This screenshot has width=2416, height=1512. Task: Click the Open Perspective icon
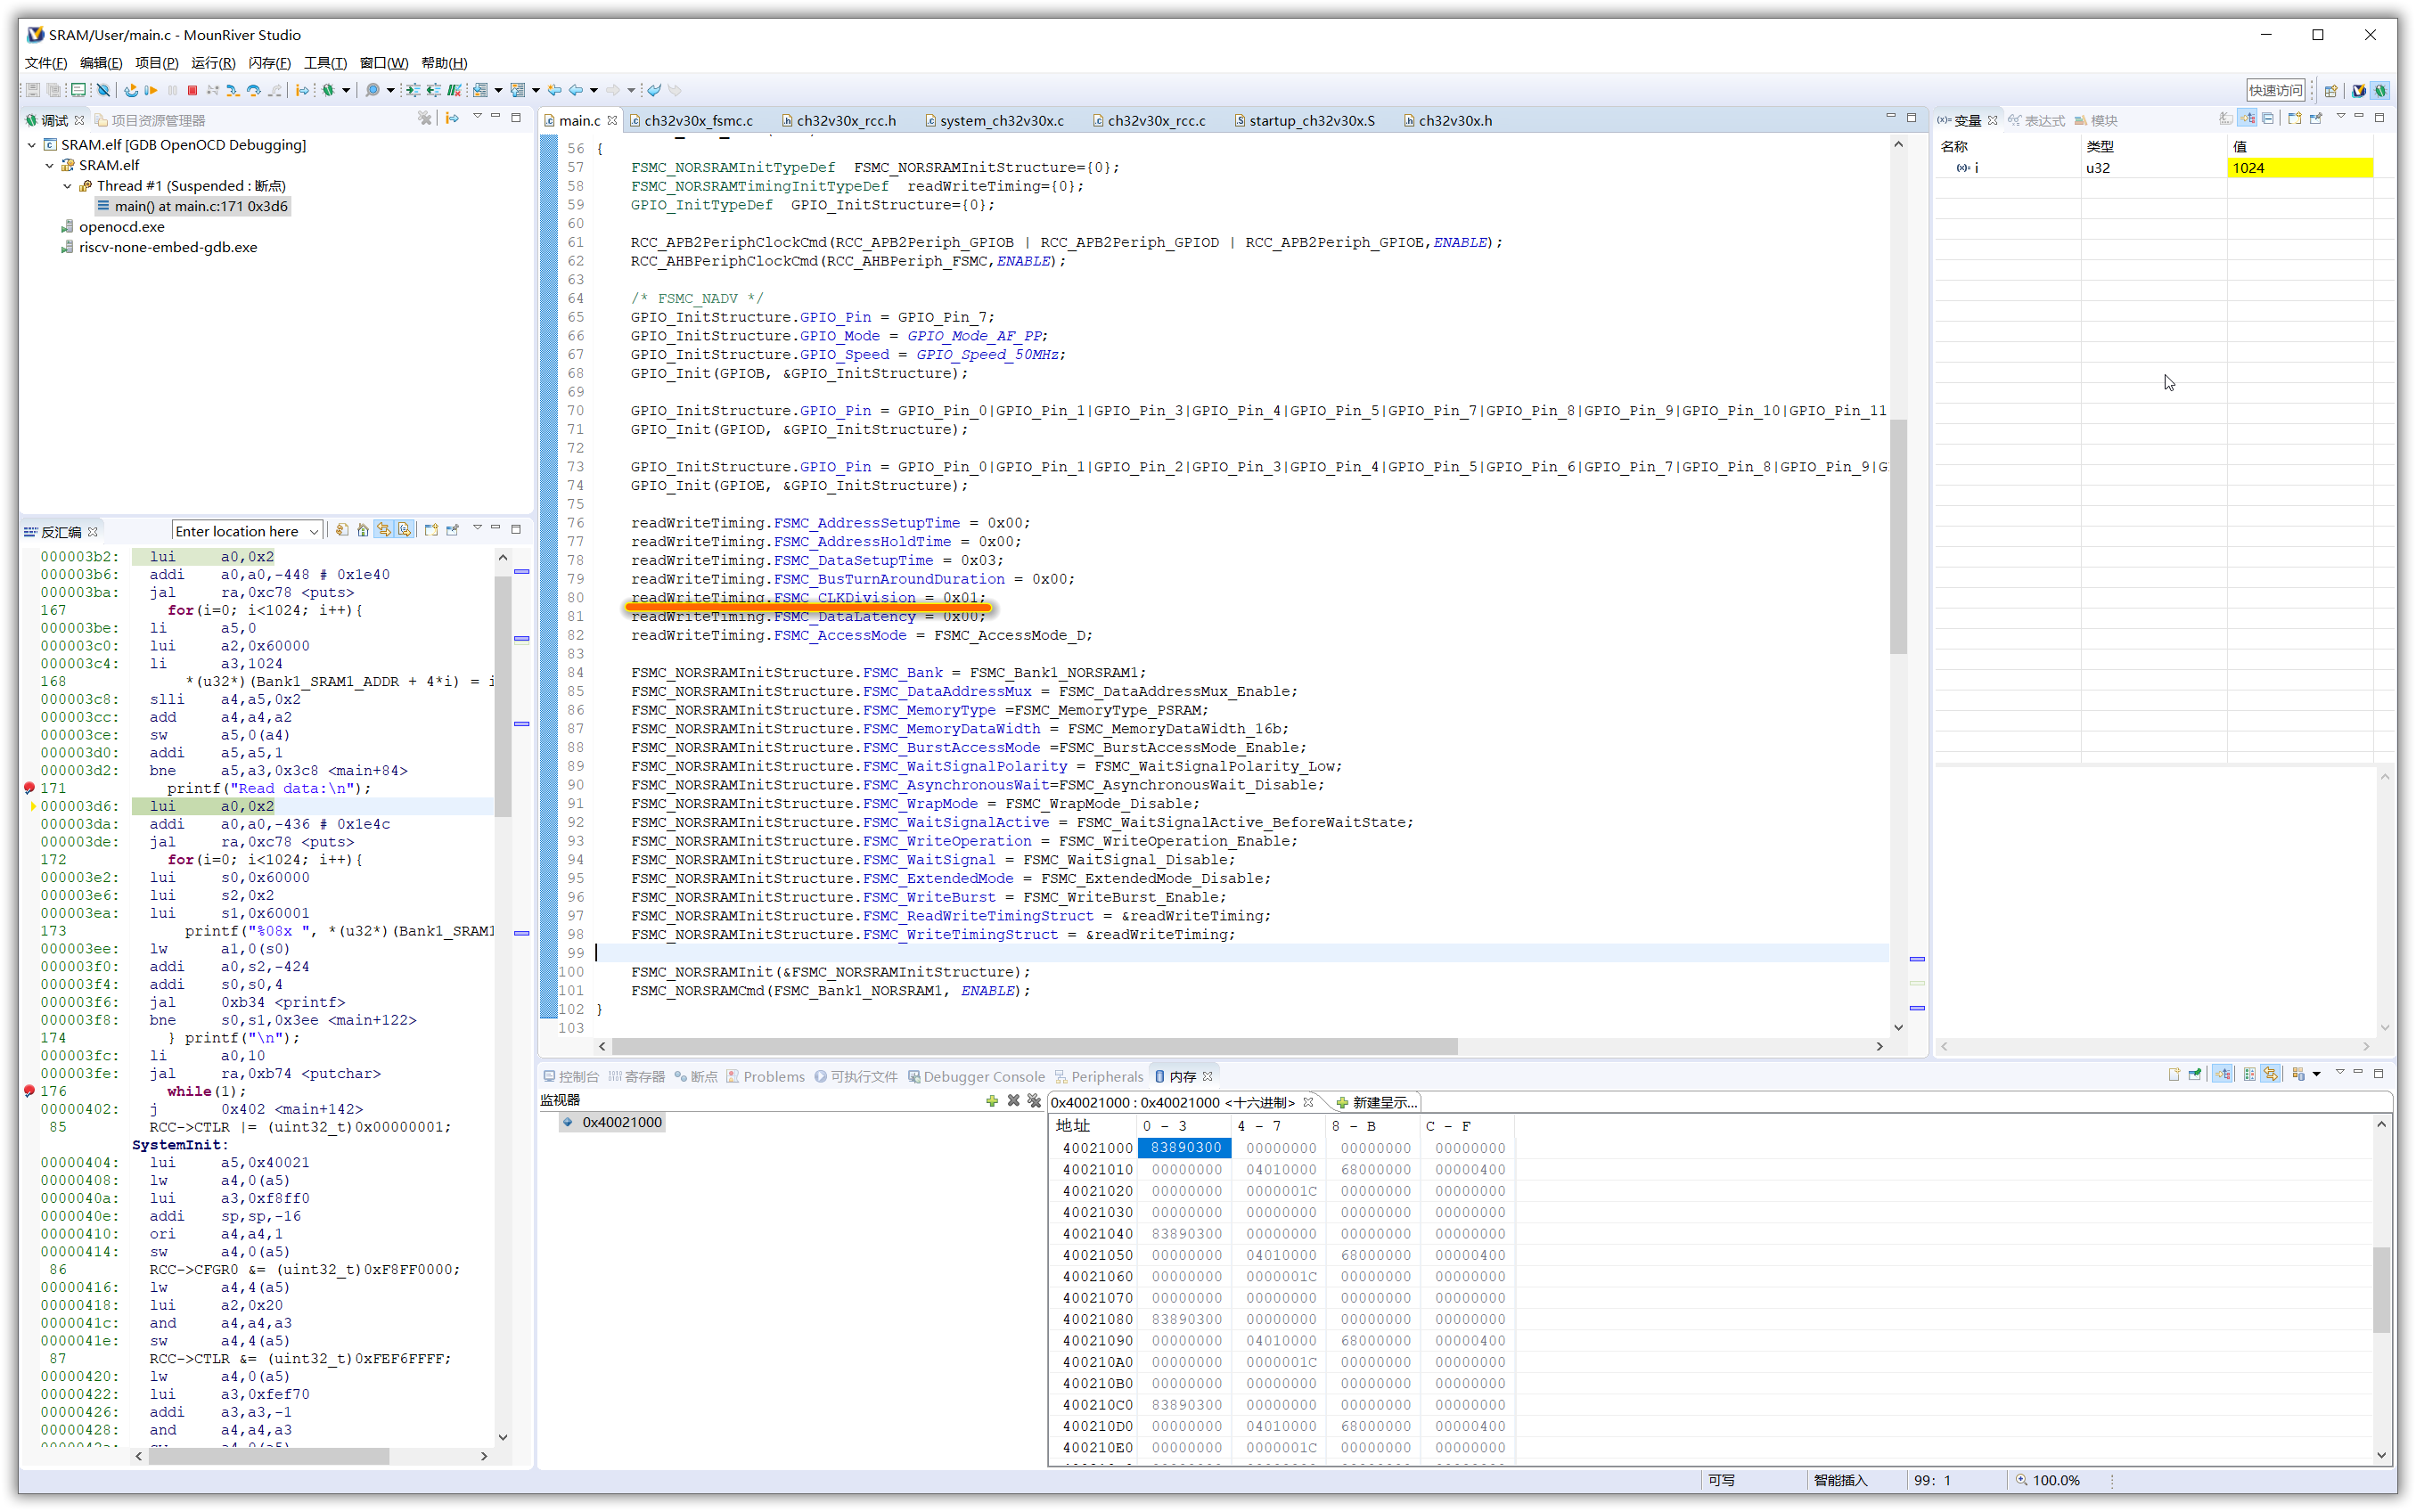2331,90
